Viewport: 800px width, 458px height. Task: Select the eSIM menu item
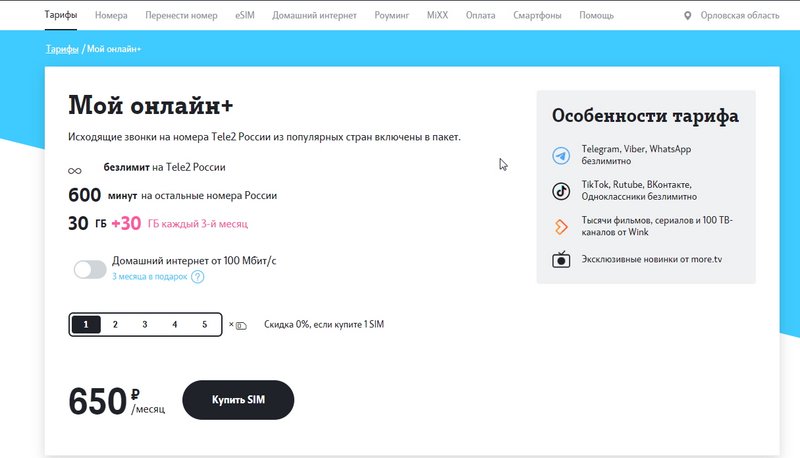245,15
